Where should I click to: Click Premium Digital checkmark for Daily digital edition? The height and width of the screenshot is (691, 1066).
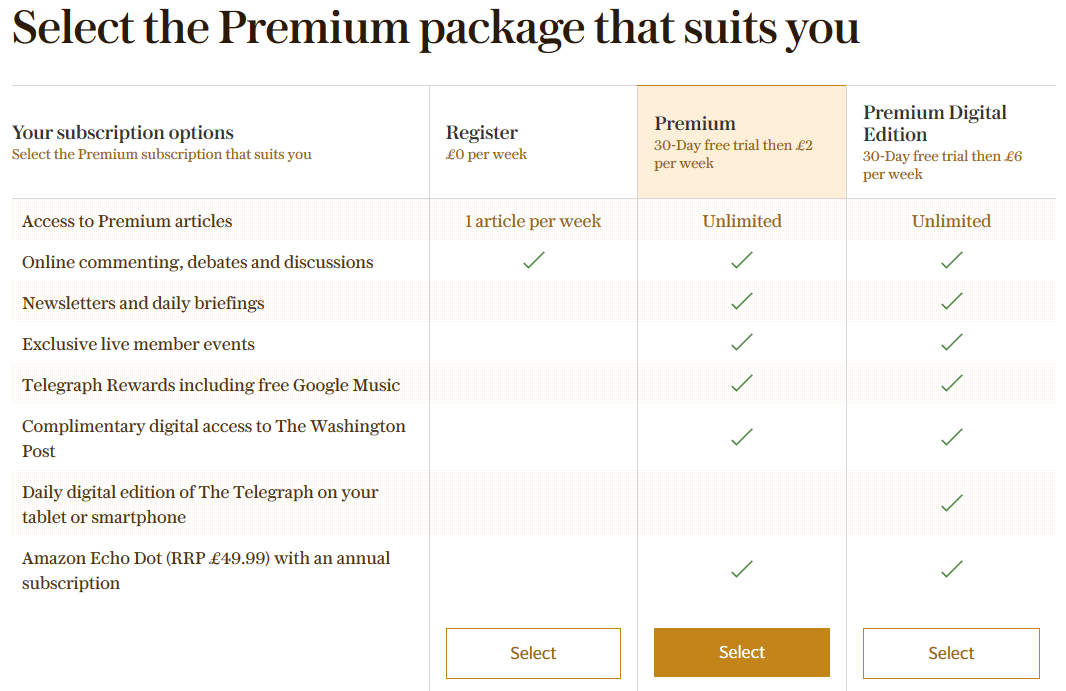[x=952, y=503]
